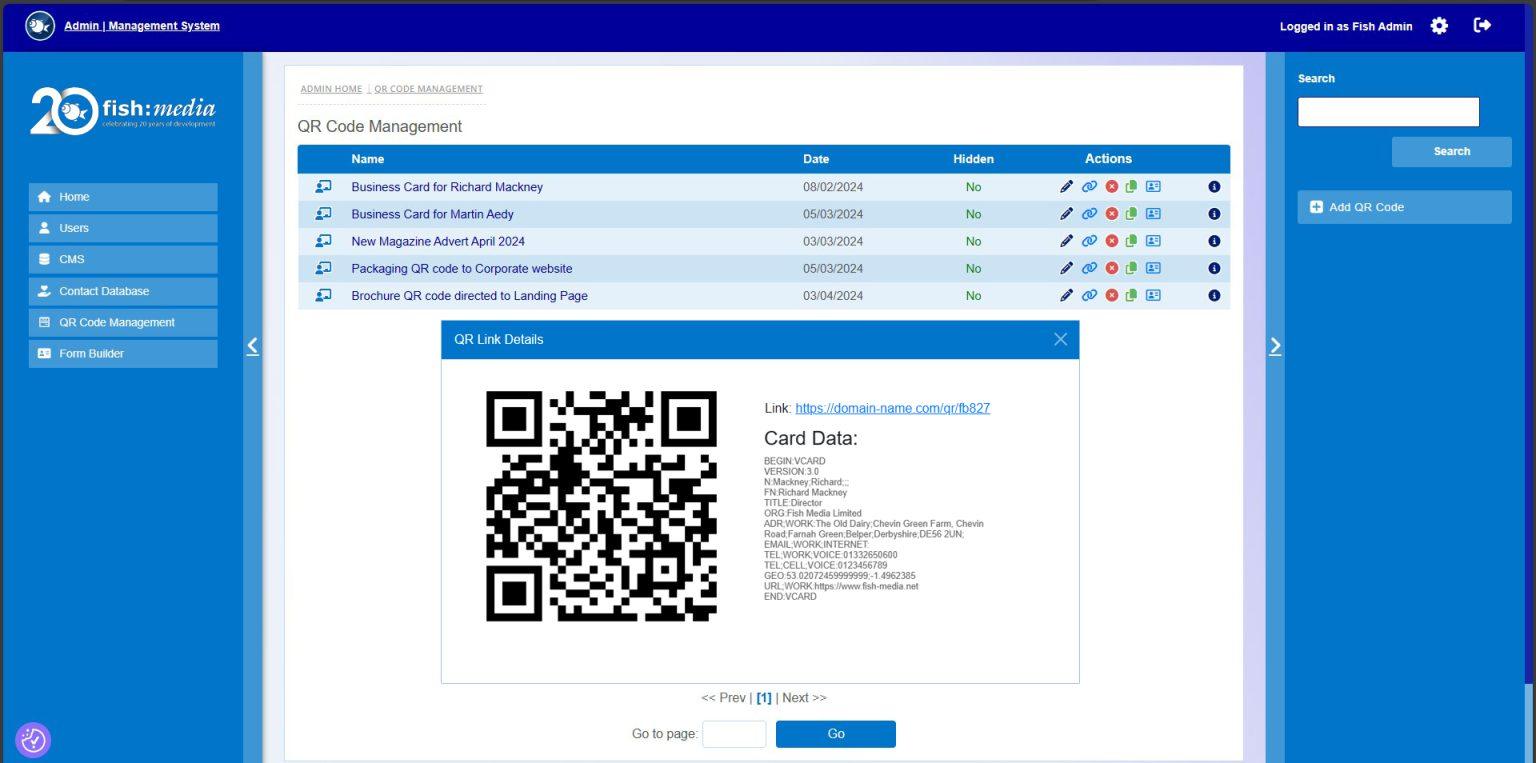Open the vCard icon for Richard Mackney row
This screenshot has height=763, width=1536.
click(1153, 187)
